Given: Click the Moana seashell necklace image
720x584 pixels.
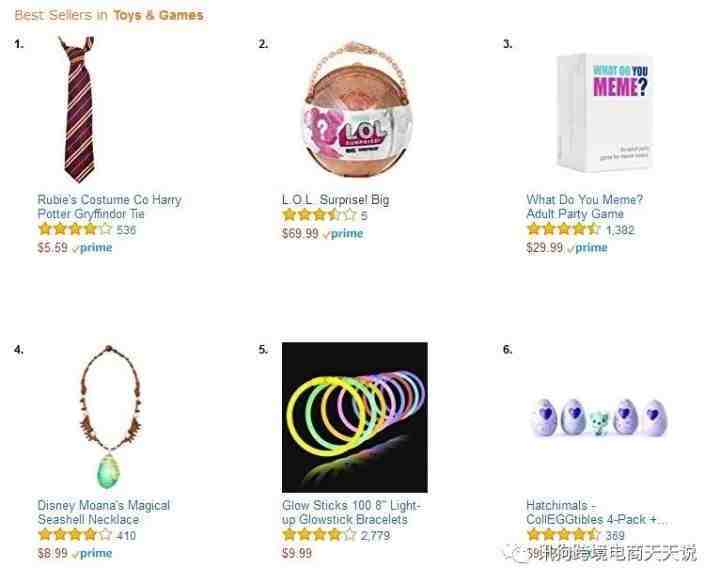Looking at the screenshot, I should (x=110, y=416).
